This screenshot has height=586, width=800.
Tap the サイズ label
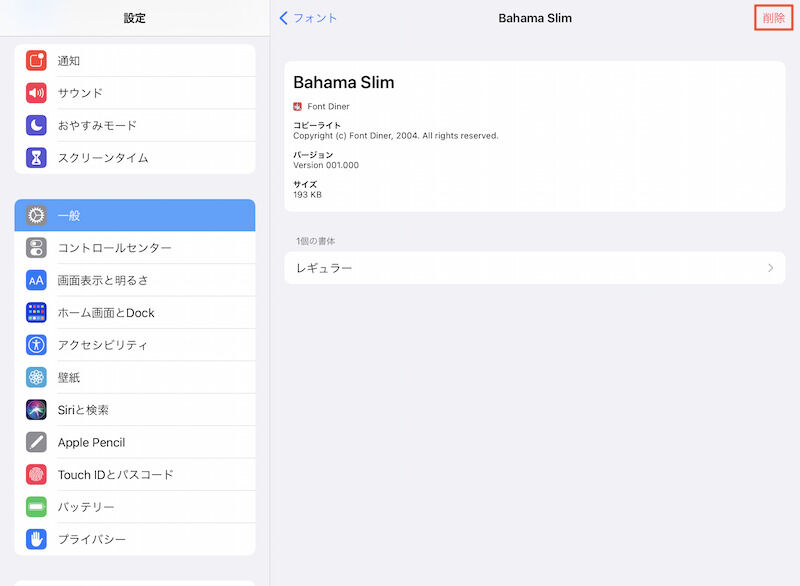[x=305, y=185]
